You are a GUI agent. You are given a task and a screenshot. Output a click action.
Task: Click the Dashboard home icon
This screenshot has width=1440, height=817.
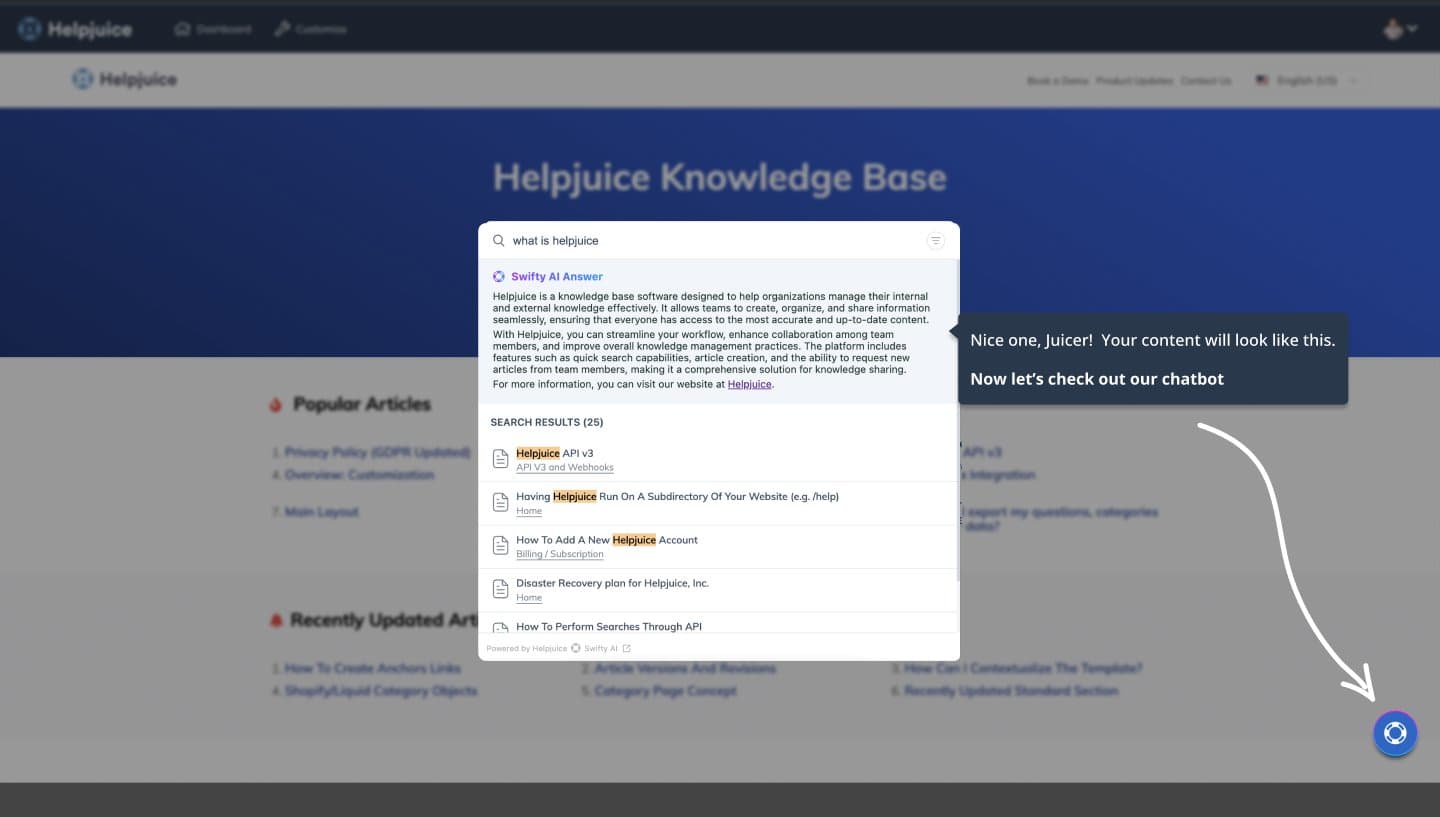pyautogui.click(x=182, y=29)
